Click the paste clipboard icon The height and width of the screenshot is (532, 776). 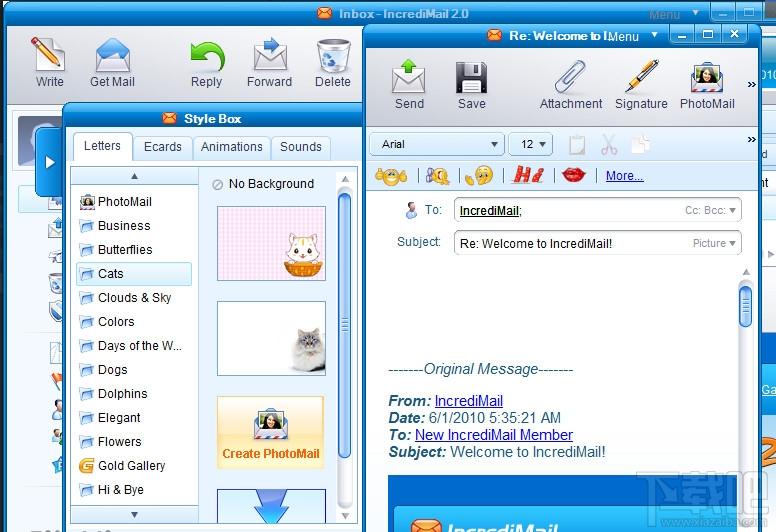pos(577,145)
